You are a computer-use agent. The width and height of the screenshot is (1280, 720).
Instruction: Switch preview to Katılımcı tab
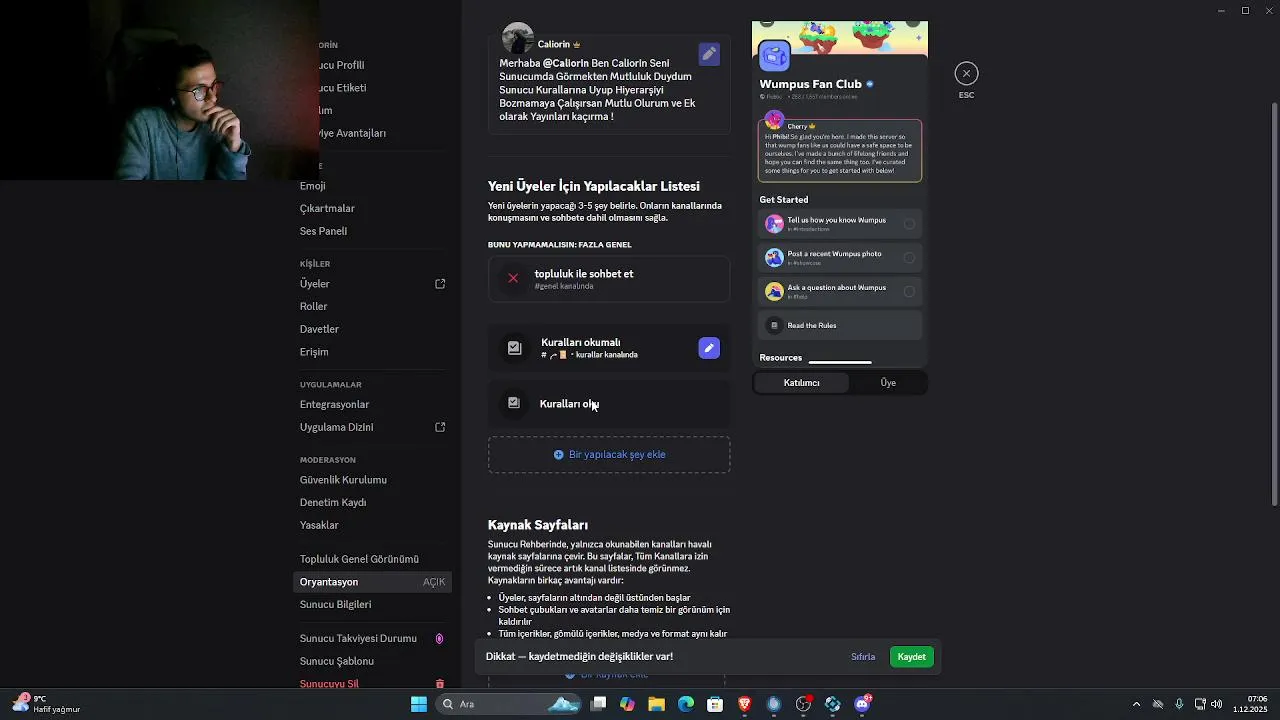[x=801, y=383]
